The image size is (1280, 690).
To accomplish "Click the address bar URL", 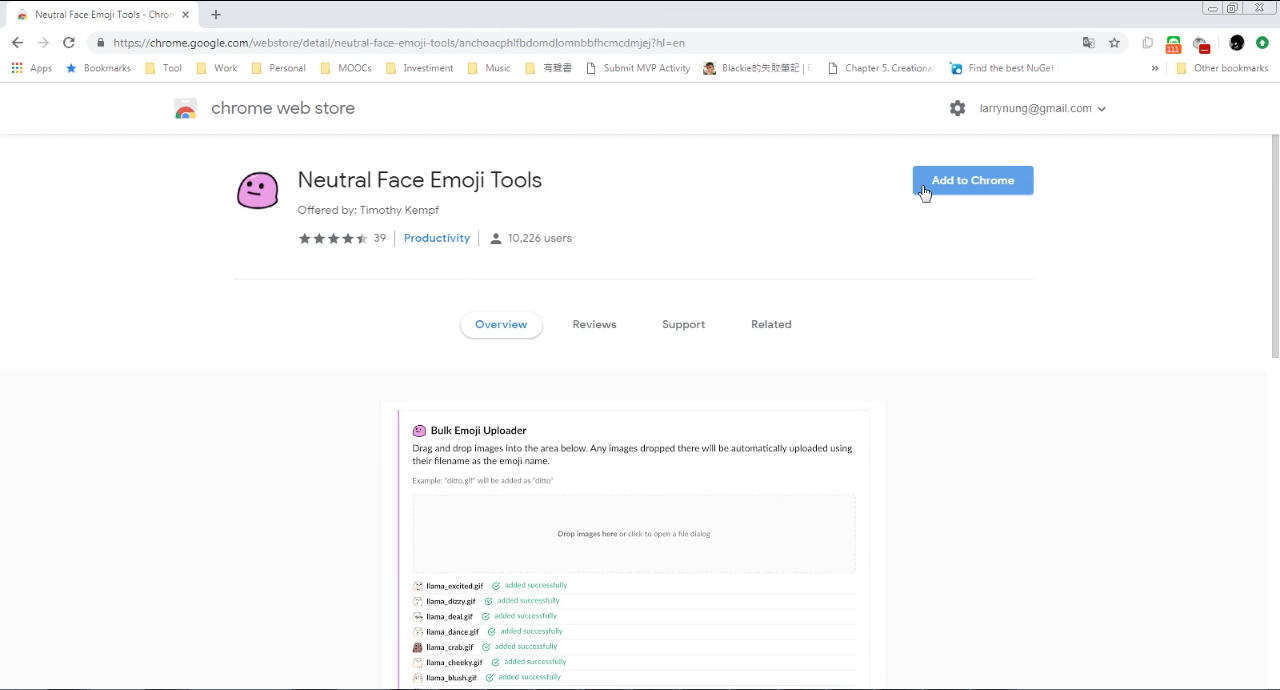I will click(x=399, y=43).
